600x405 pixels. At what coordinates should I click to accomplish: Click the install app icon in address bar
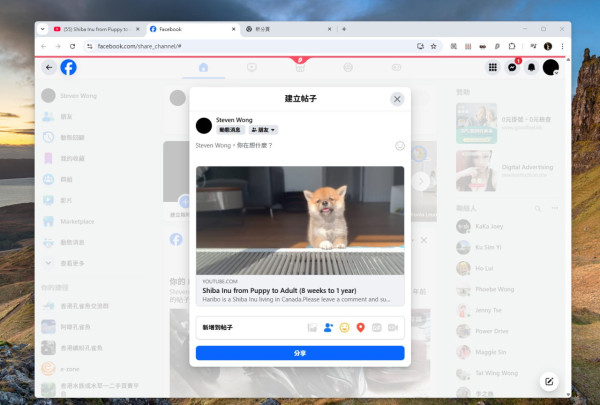click(x=420, y=46)
